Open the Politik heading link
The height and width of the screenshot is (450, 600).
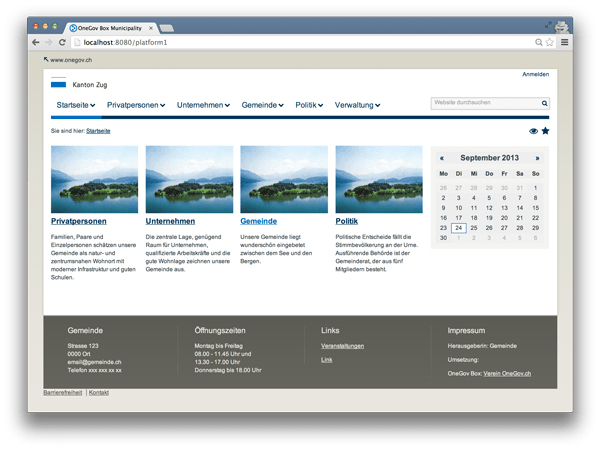click(x=347, y=221)
